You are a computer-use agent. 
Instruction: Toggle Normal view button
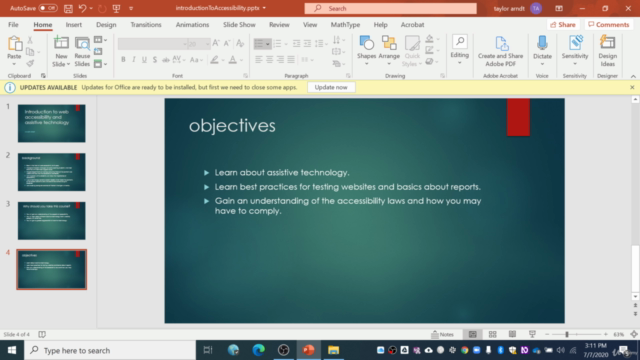(473, 334)
